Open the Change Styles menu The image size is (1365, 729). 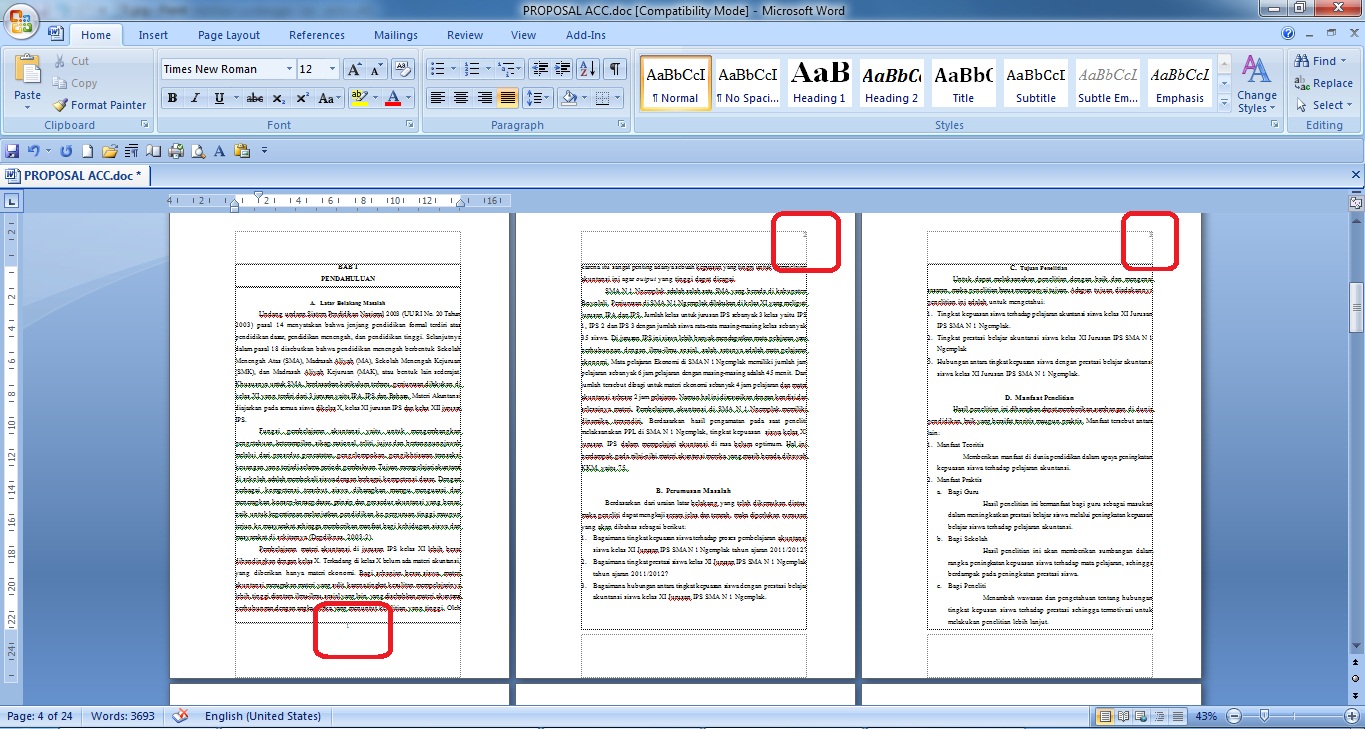click(1256, 83)
